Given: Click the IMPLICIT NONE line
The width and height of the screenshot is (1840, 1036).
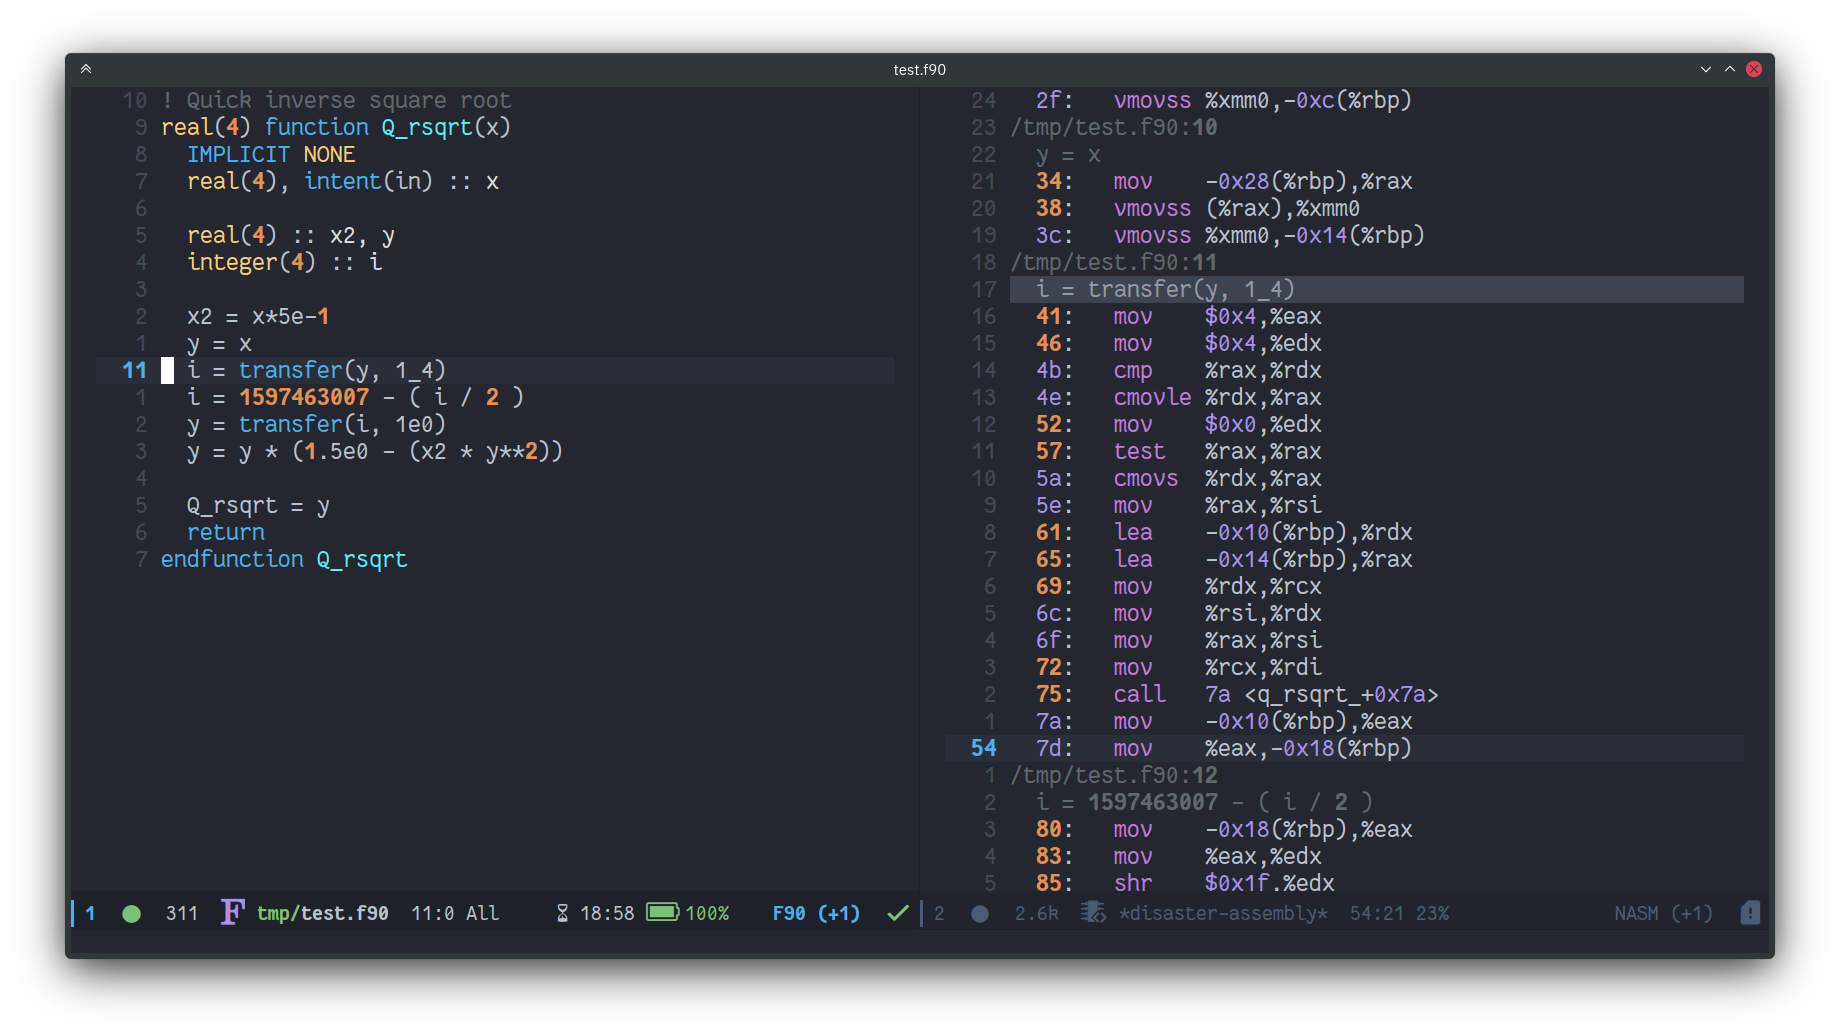Looking at the screenshot, I should coord(271,154).
